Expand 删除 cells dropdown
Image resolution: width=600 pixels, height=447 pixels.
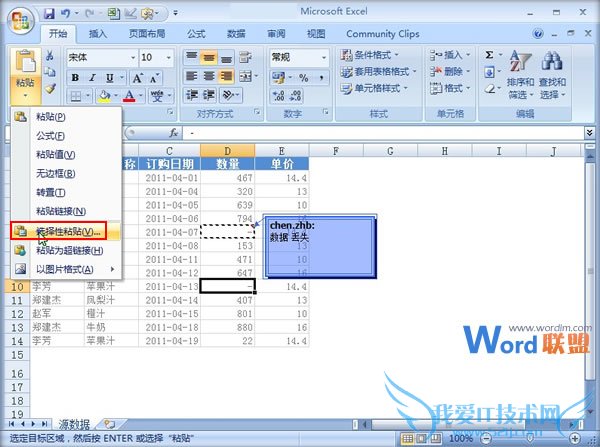point(468,72)
